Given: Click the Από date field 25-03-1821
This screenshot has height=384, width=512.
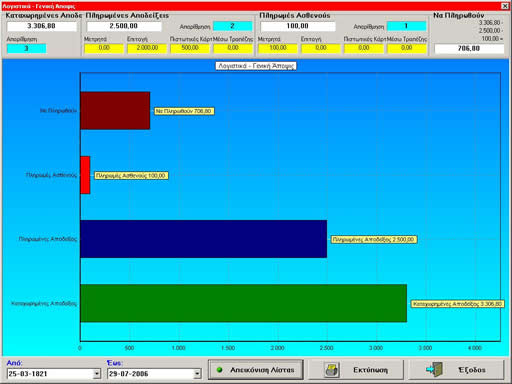Looking at the screenshot, I should (x=50, y=374).
